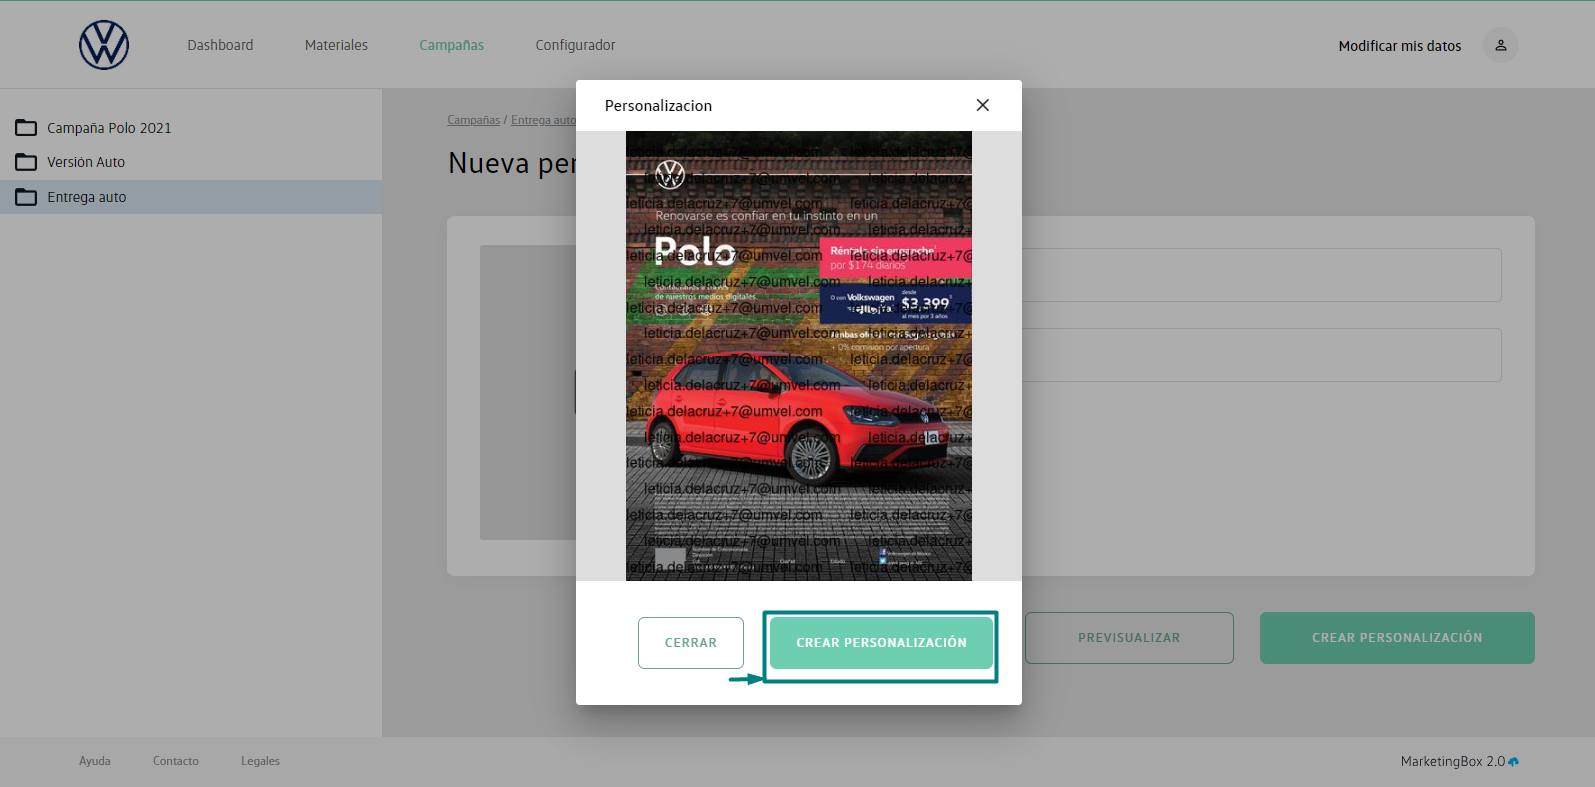Click Modificar mis datos link
Viewport: 1595px width, 787px height.
[1400, 46]
